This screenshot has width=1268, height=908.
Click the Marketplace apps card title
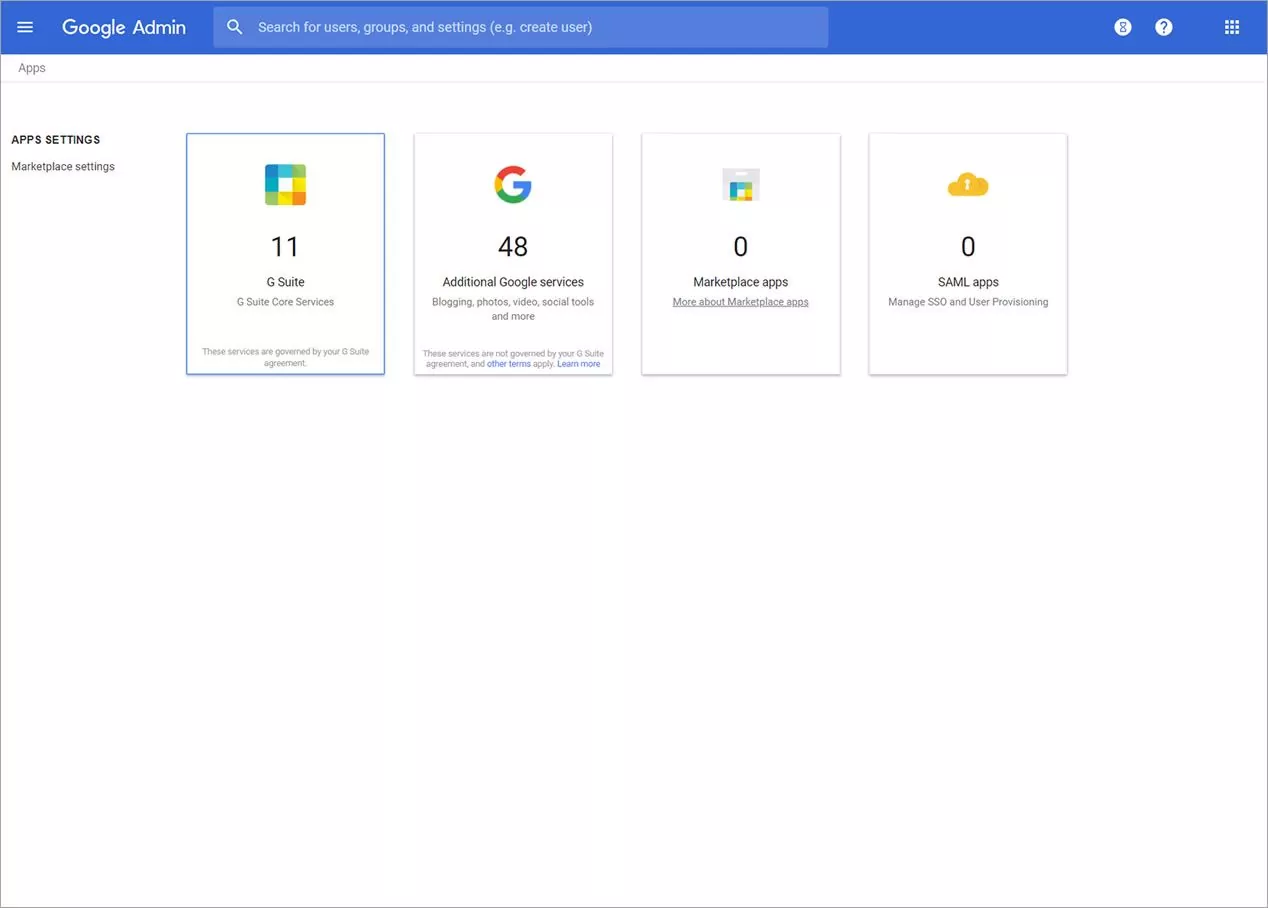click(741, 282)
